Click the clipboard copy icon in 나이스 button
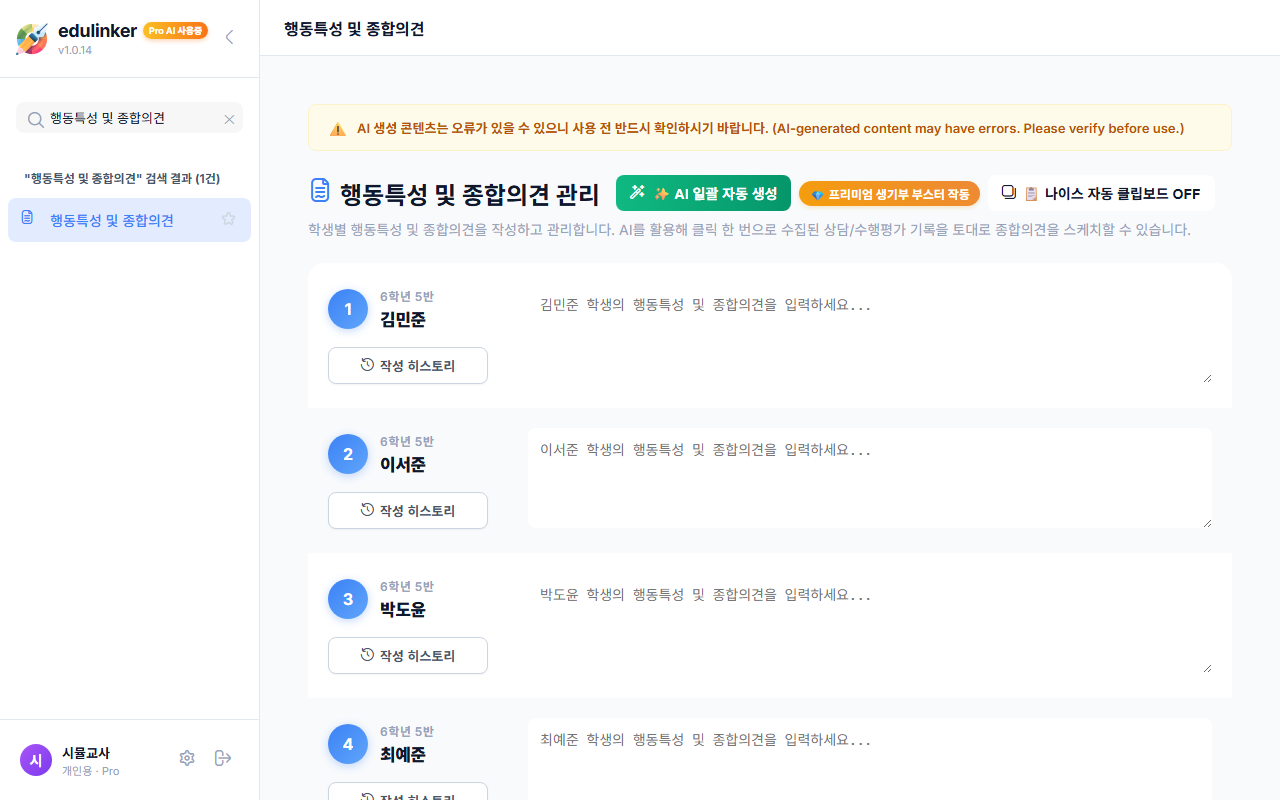This screenshot has height=800, width=1280. point(1009,192)
